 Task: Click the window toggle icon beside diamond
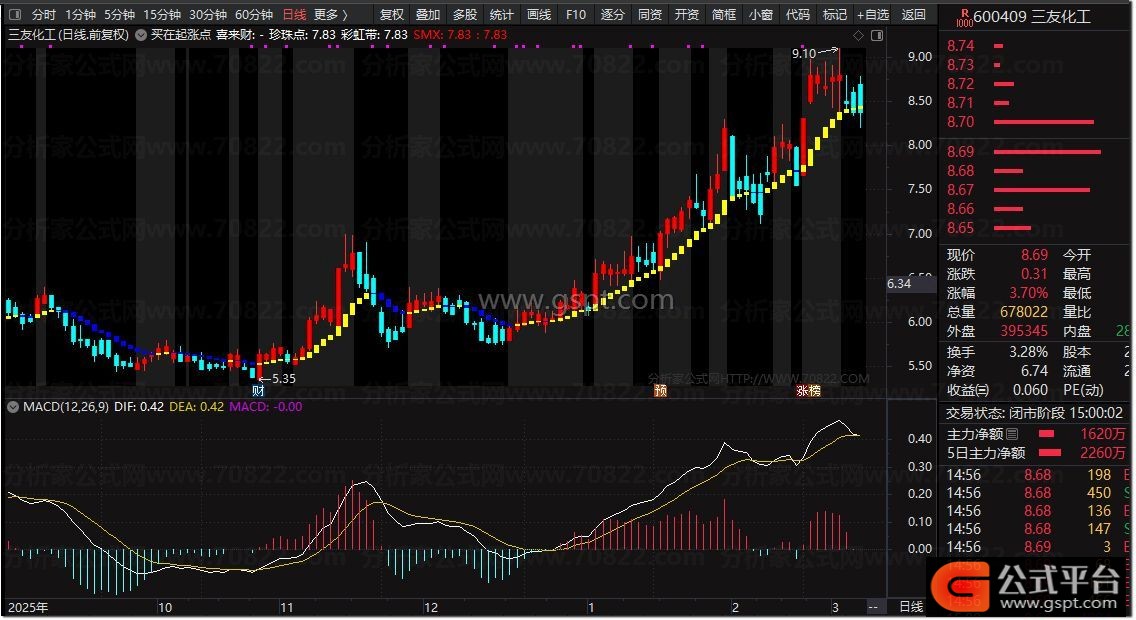pos(877,35)
